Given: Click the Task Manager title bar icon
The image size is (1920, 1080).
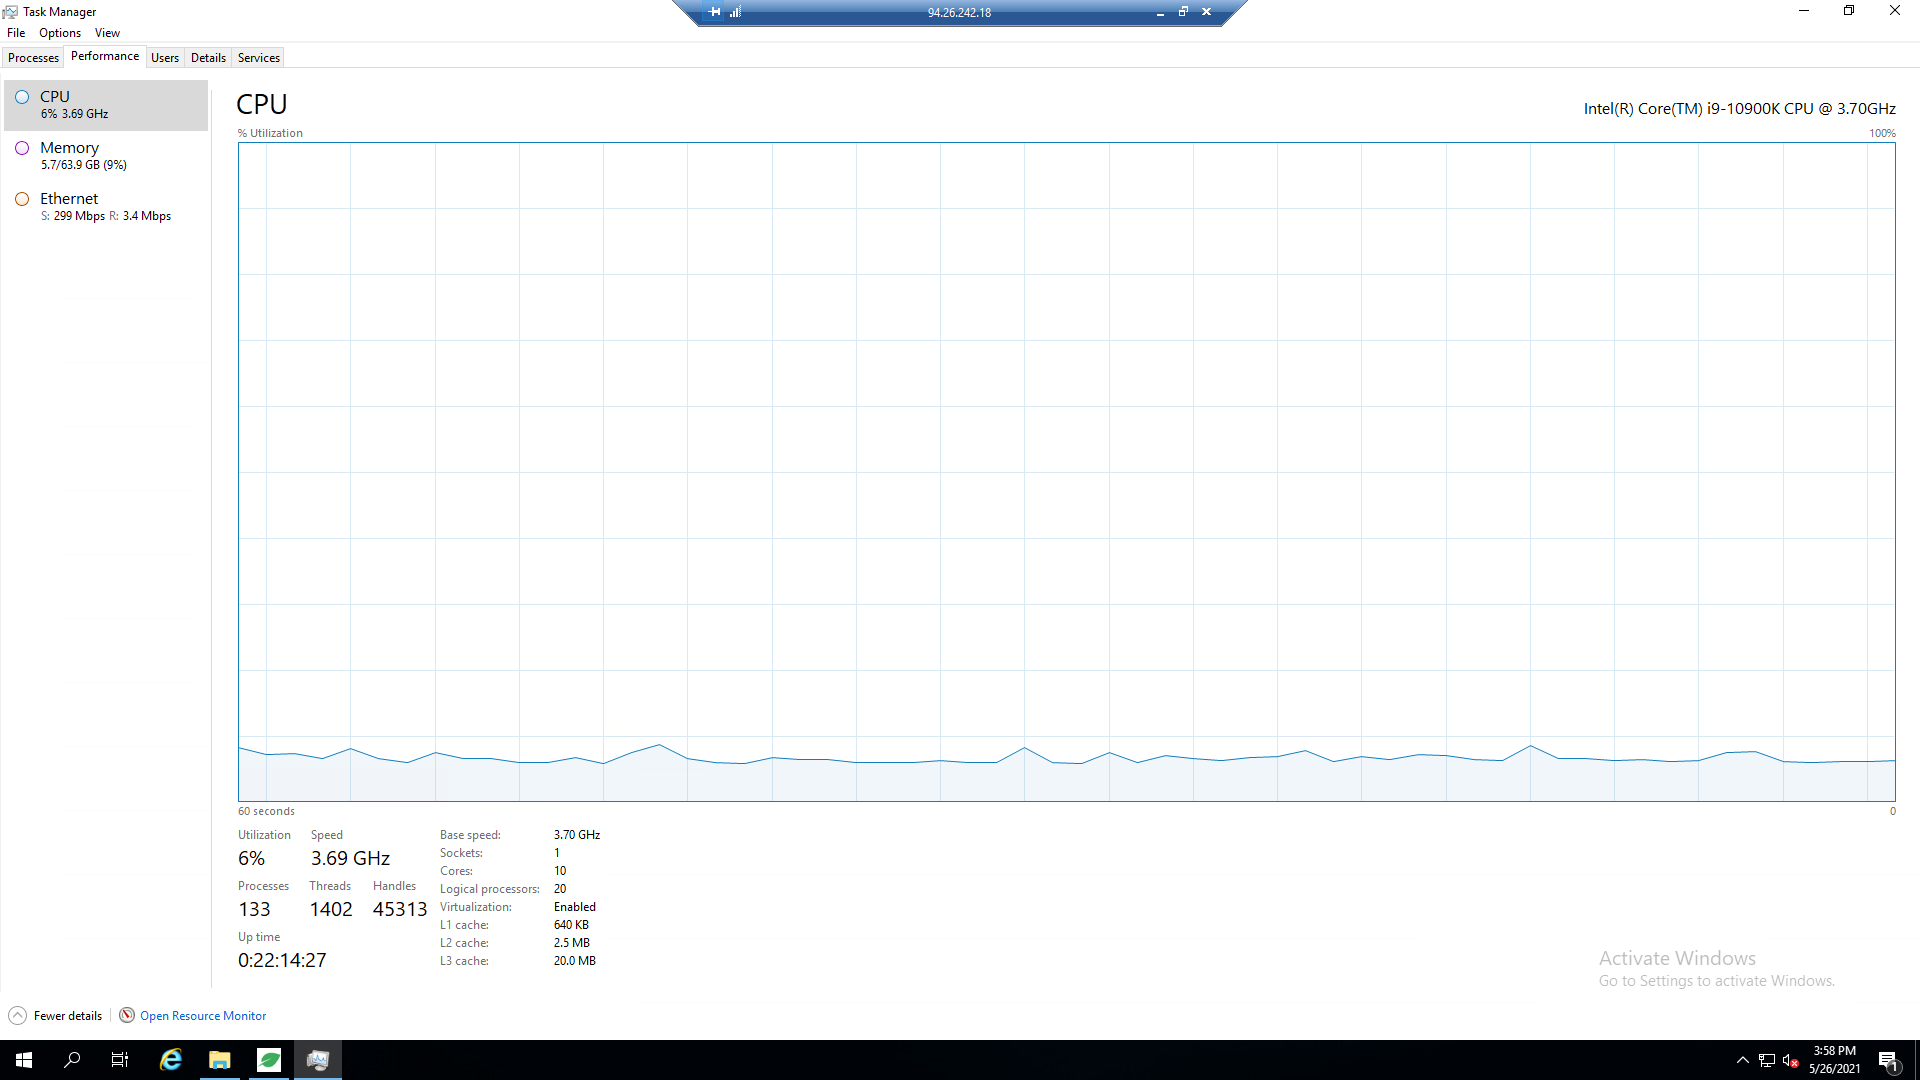Looking at the screenshot, I should 10,12.
